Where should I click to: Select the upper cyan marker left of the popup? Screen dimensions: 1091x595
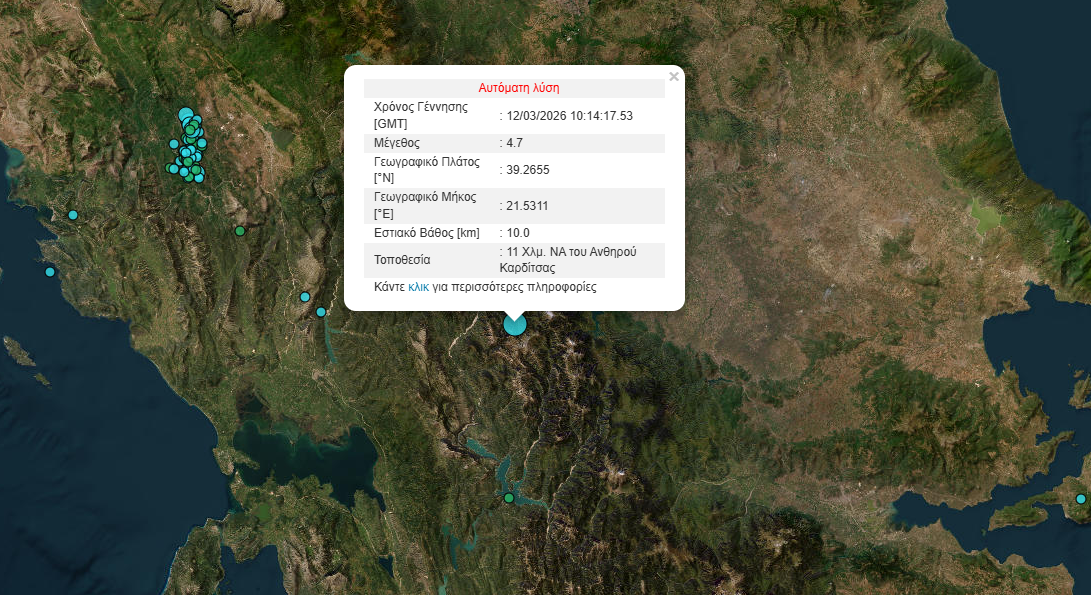coord(305,297)
